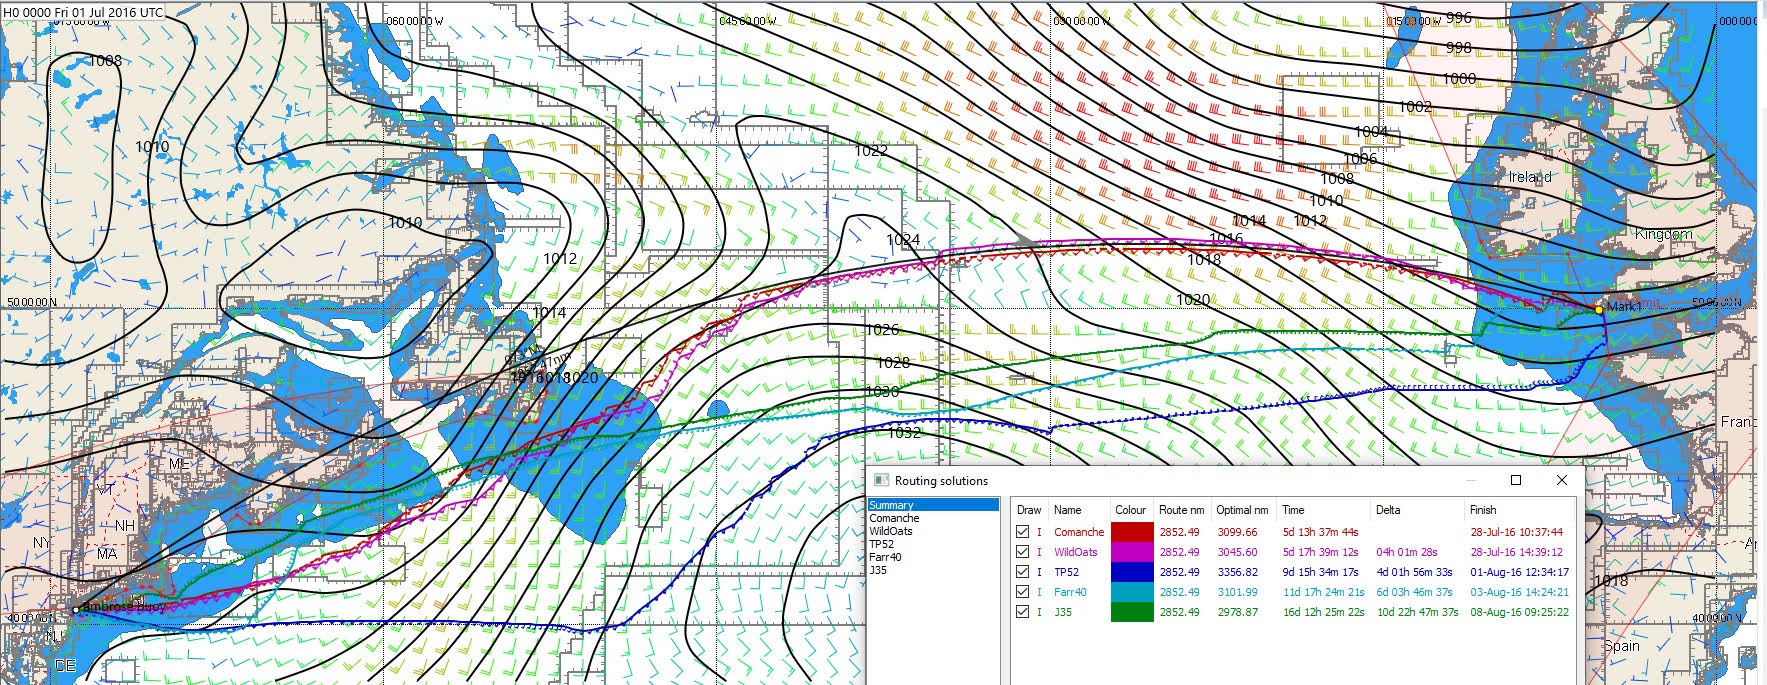Screen dimensions: 1767x685
Task: Click the red Comanche colour swatch
Action: pos(1131,532)
